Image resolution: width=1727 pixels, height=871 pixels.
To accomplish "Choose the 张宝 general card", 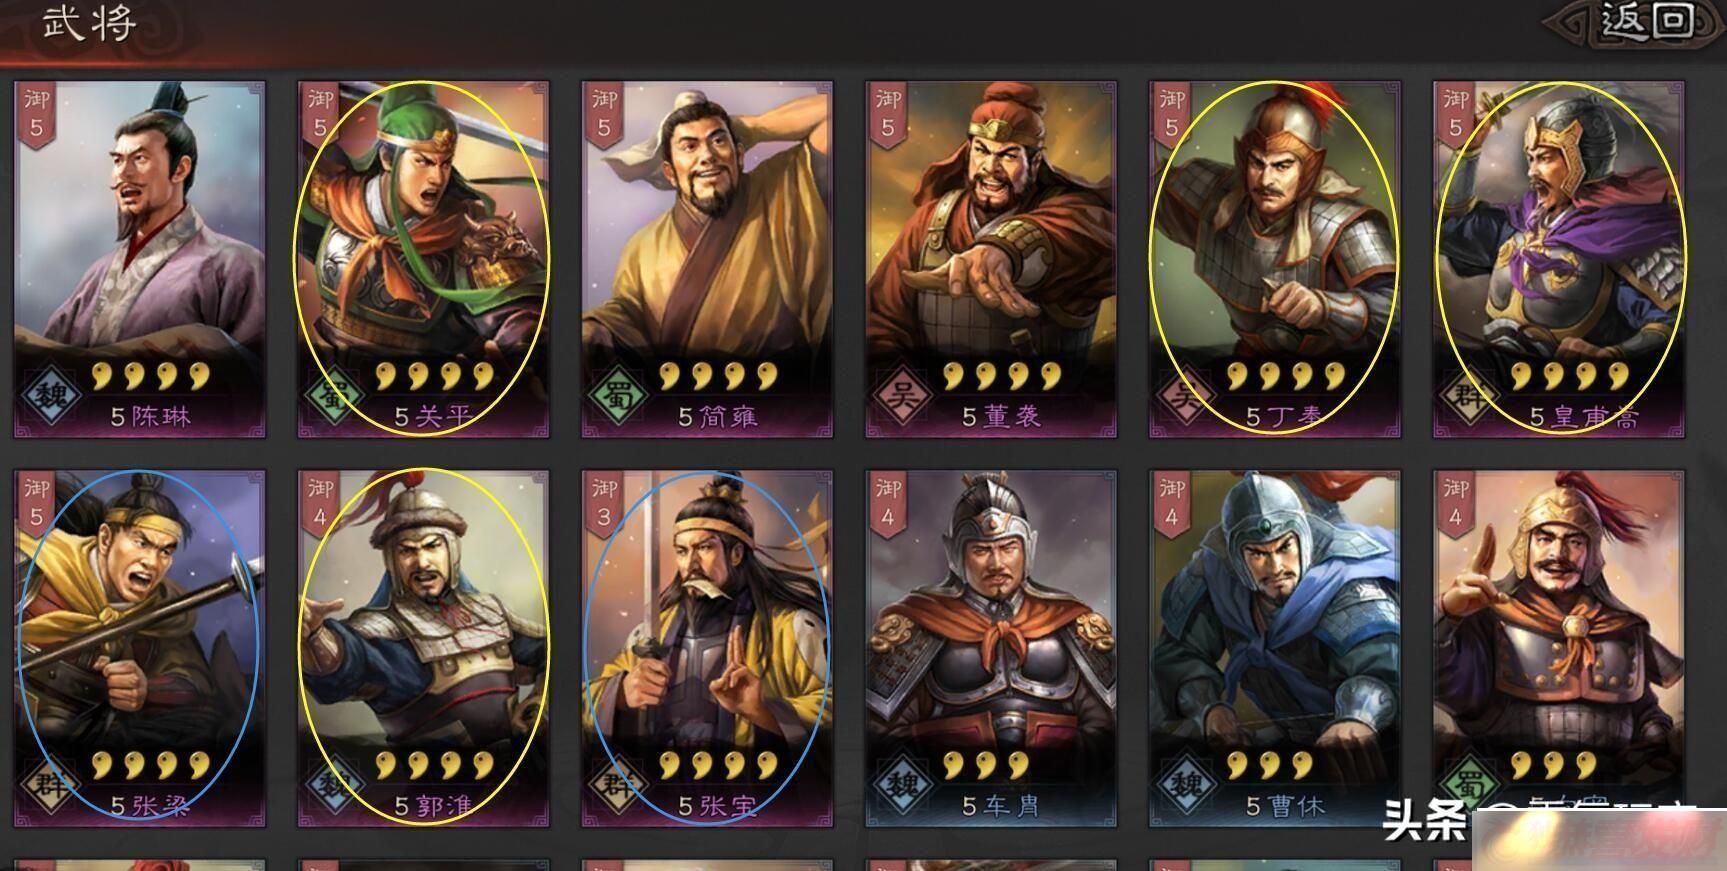I will click(x=707, y=649).
